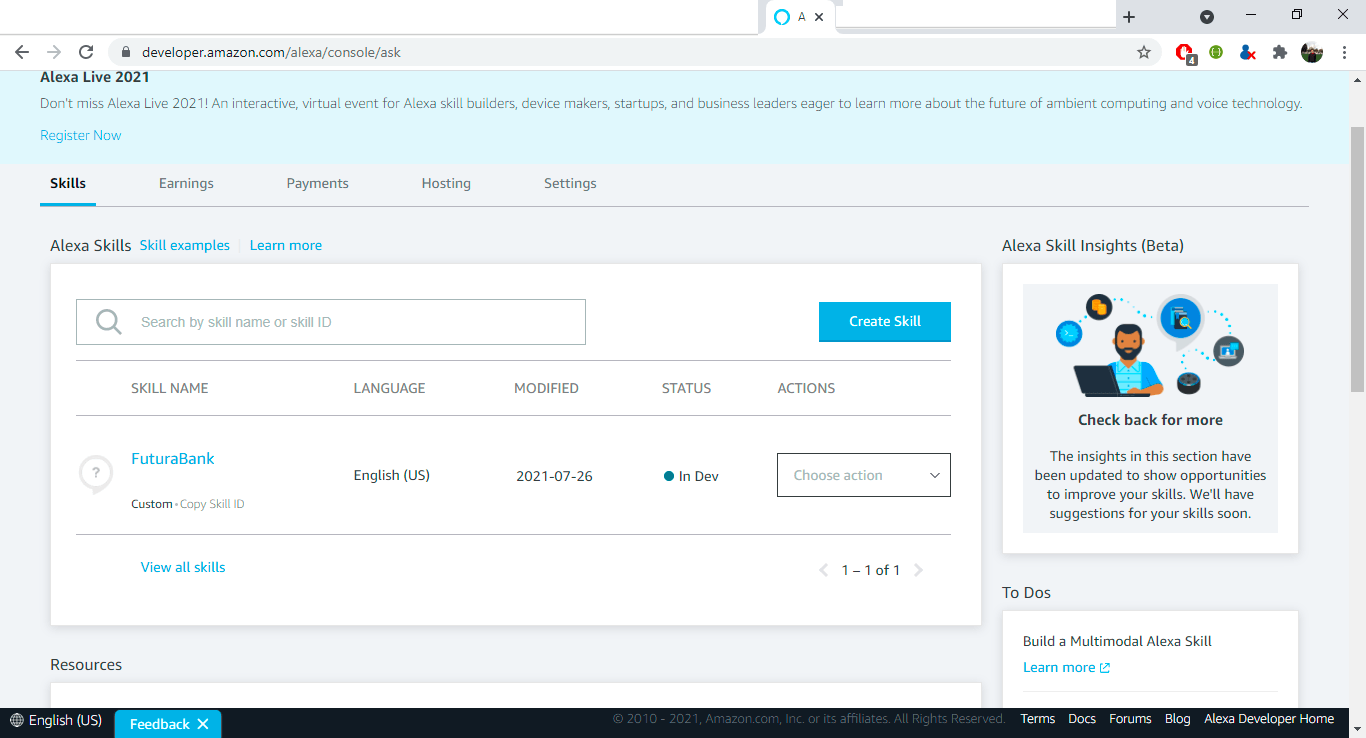The height and width of the screenshot is (738, 1366).
Task: Open the Settings tab
Action: (x=570, y=183)
